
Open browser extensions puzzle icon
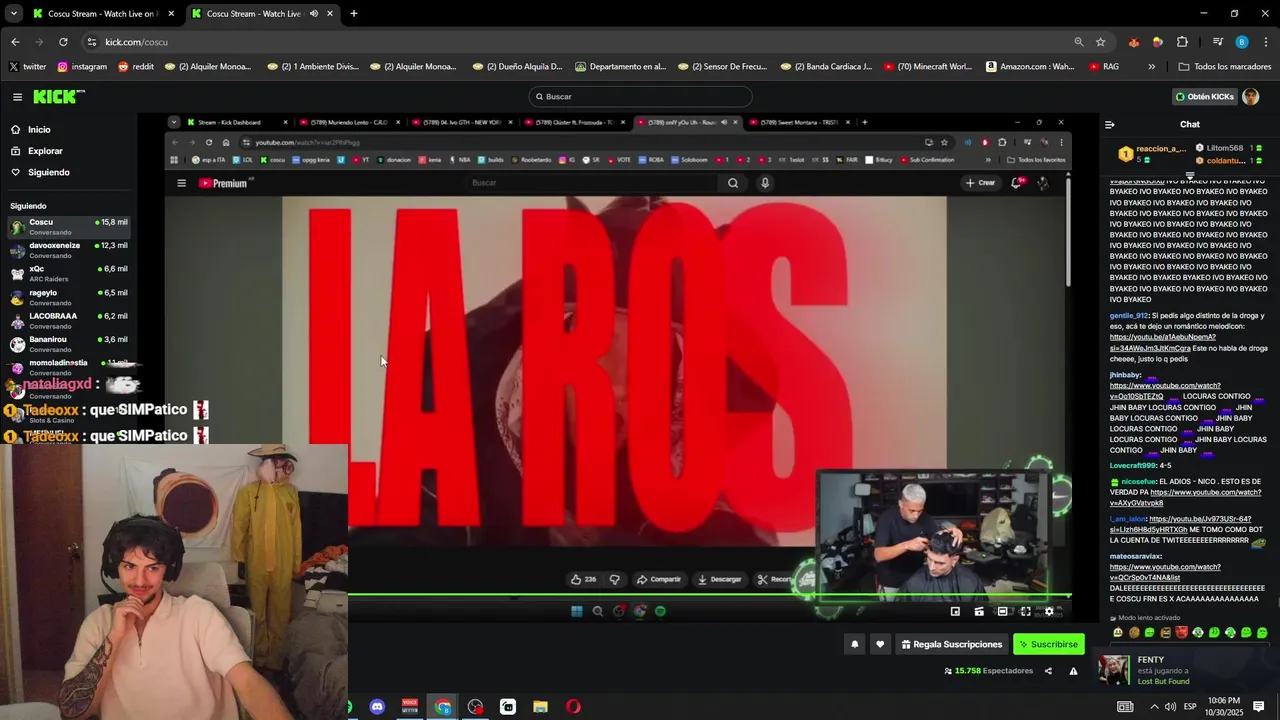coord(1182,42)
